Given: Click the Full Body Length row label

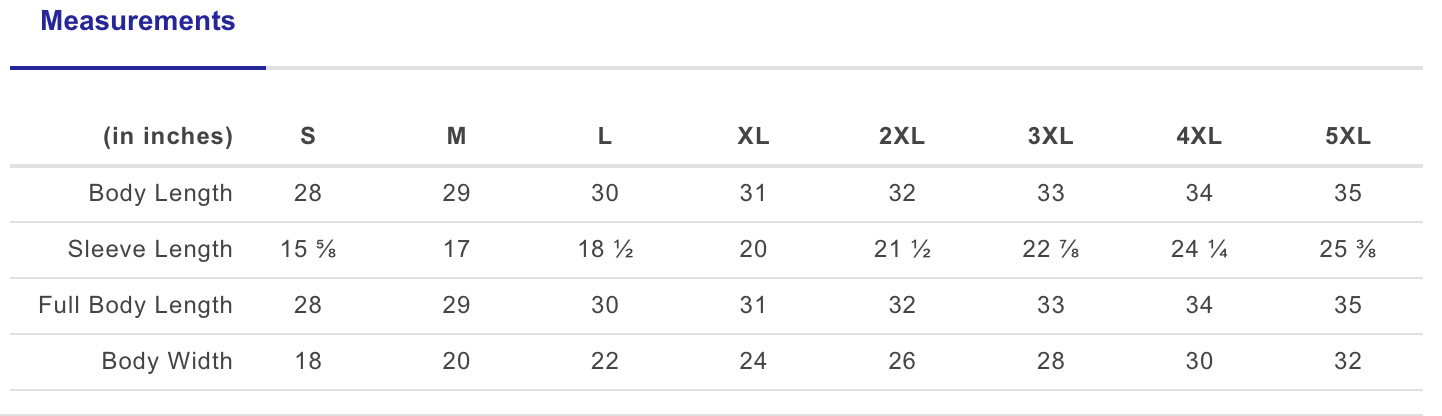Looking at the screenshot, I should tap(135, 305).
